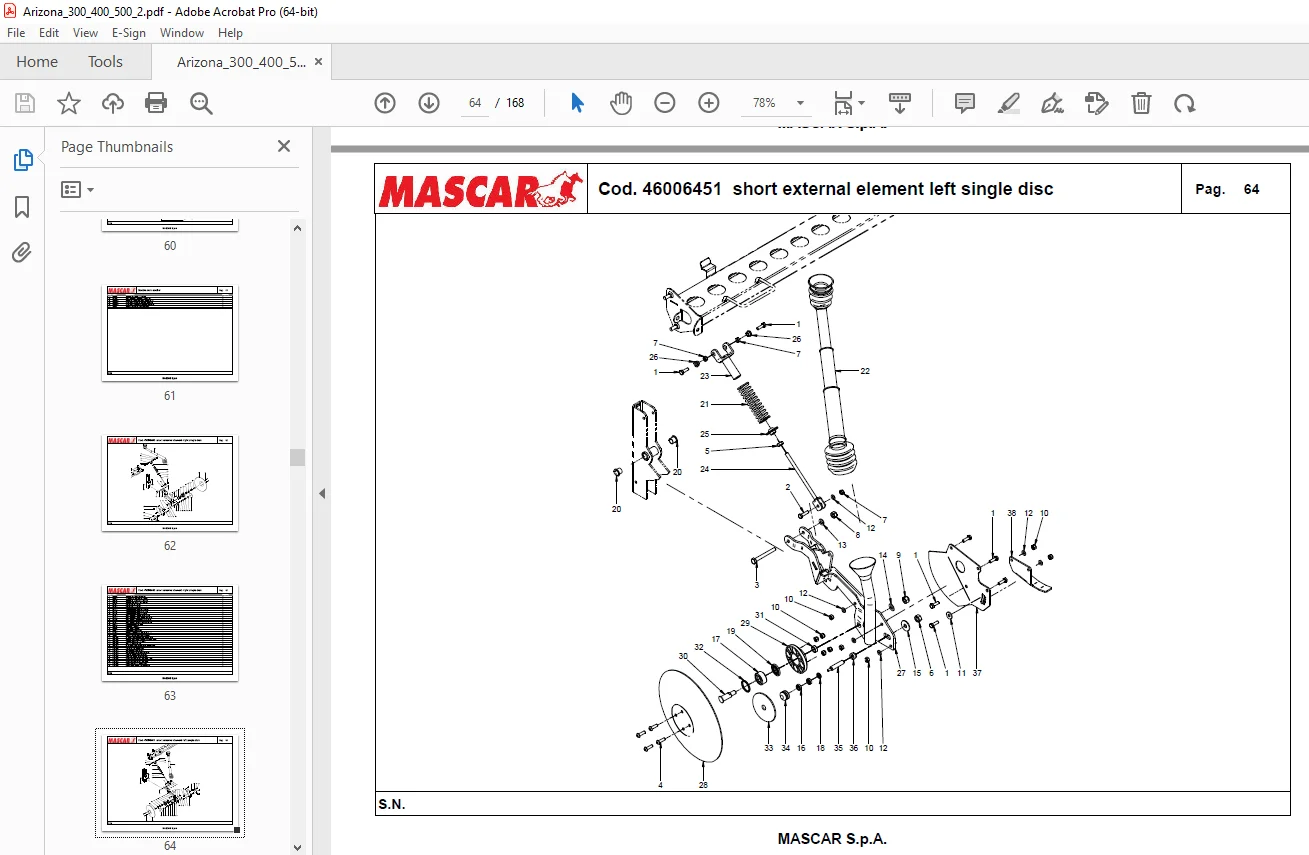Viewport: 1309px width, 855px height.
Task: Switch to the Tools tab
Action: 105,61
